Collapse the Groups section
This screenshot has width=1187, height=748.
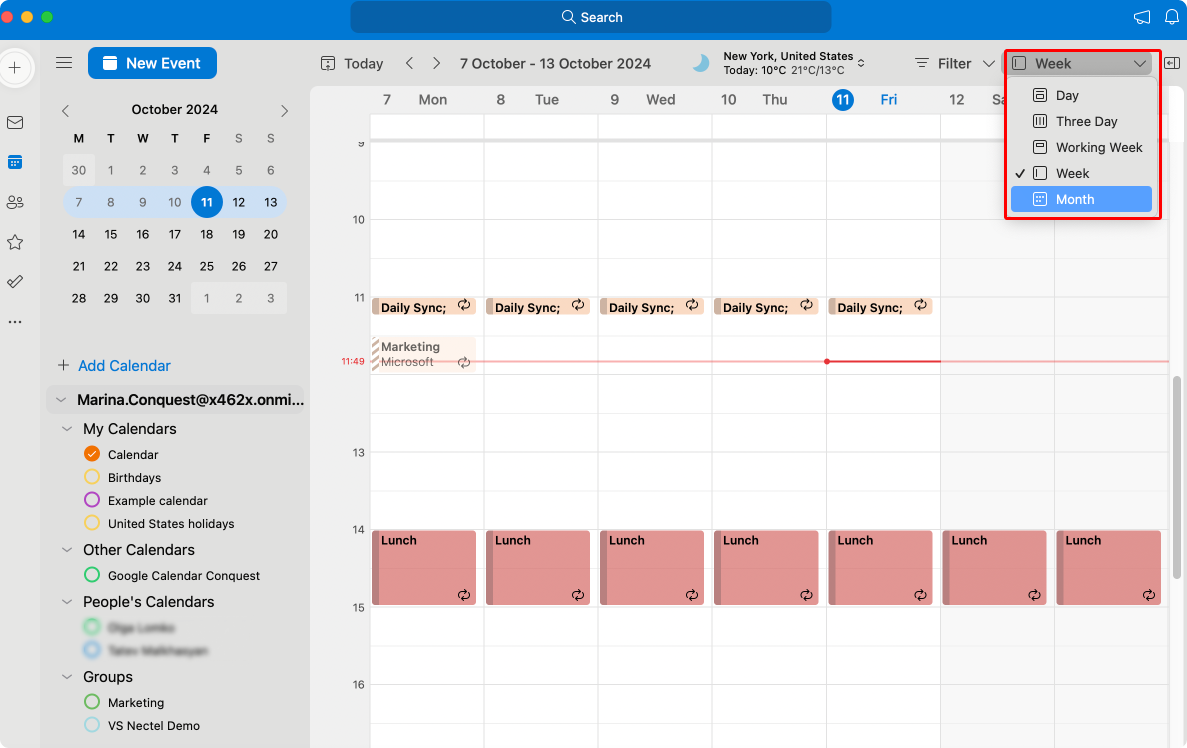pos(67,677)
